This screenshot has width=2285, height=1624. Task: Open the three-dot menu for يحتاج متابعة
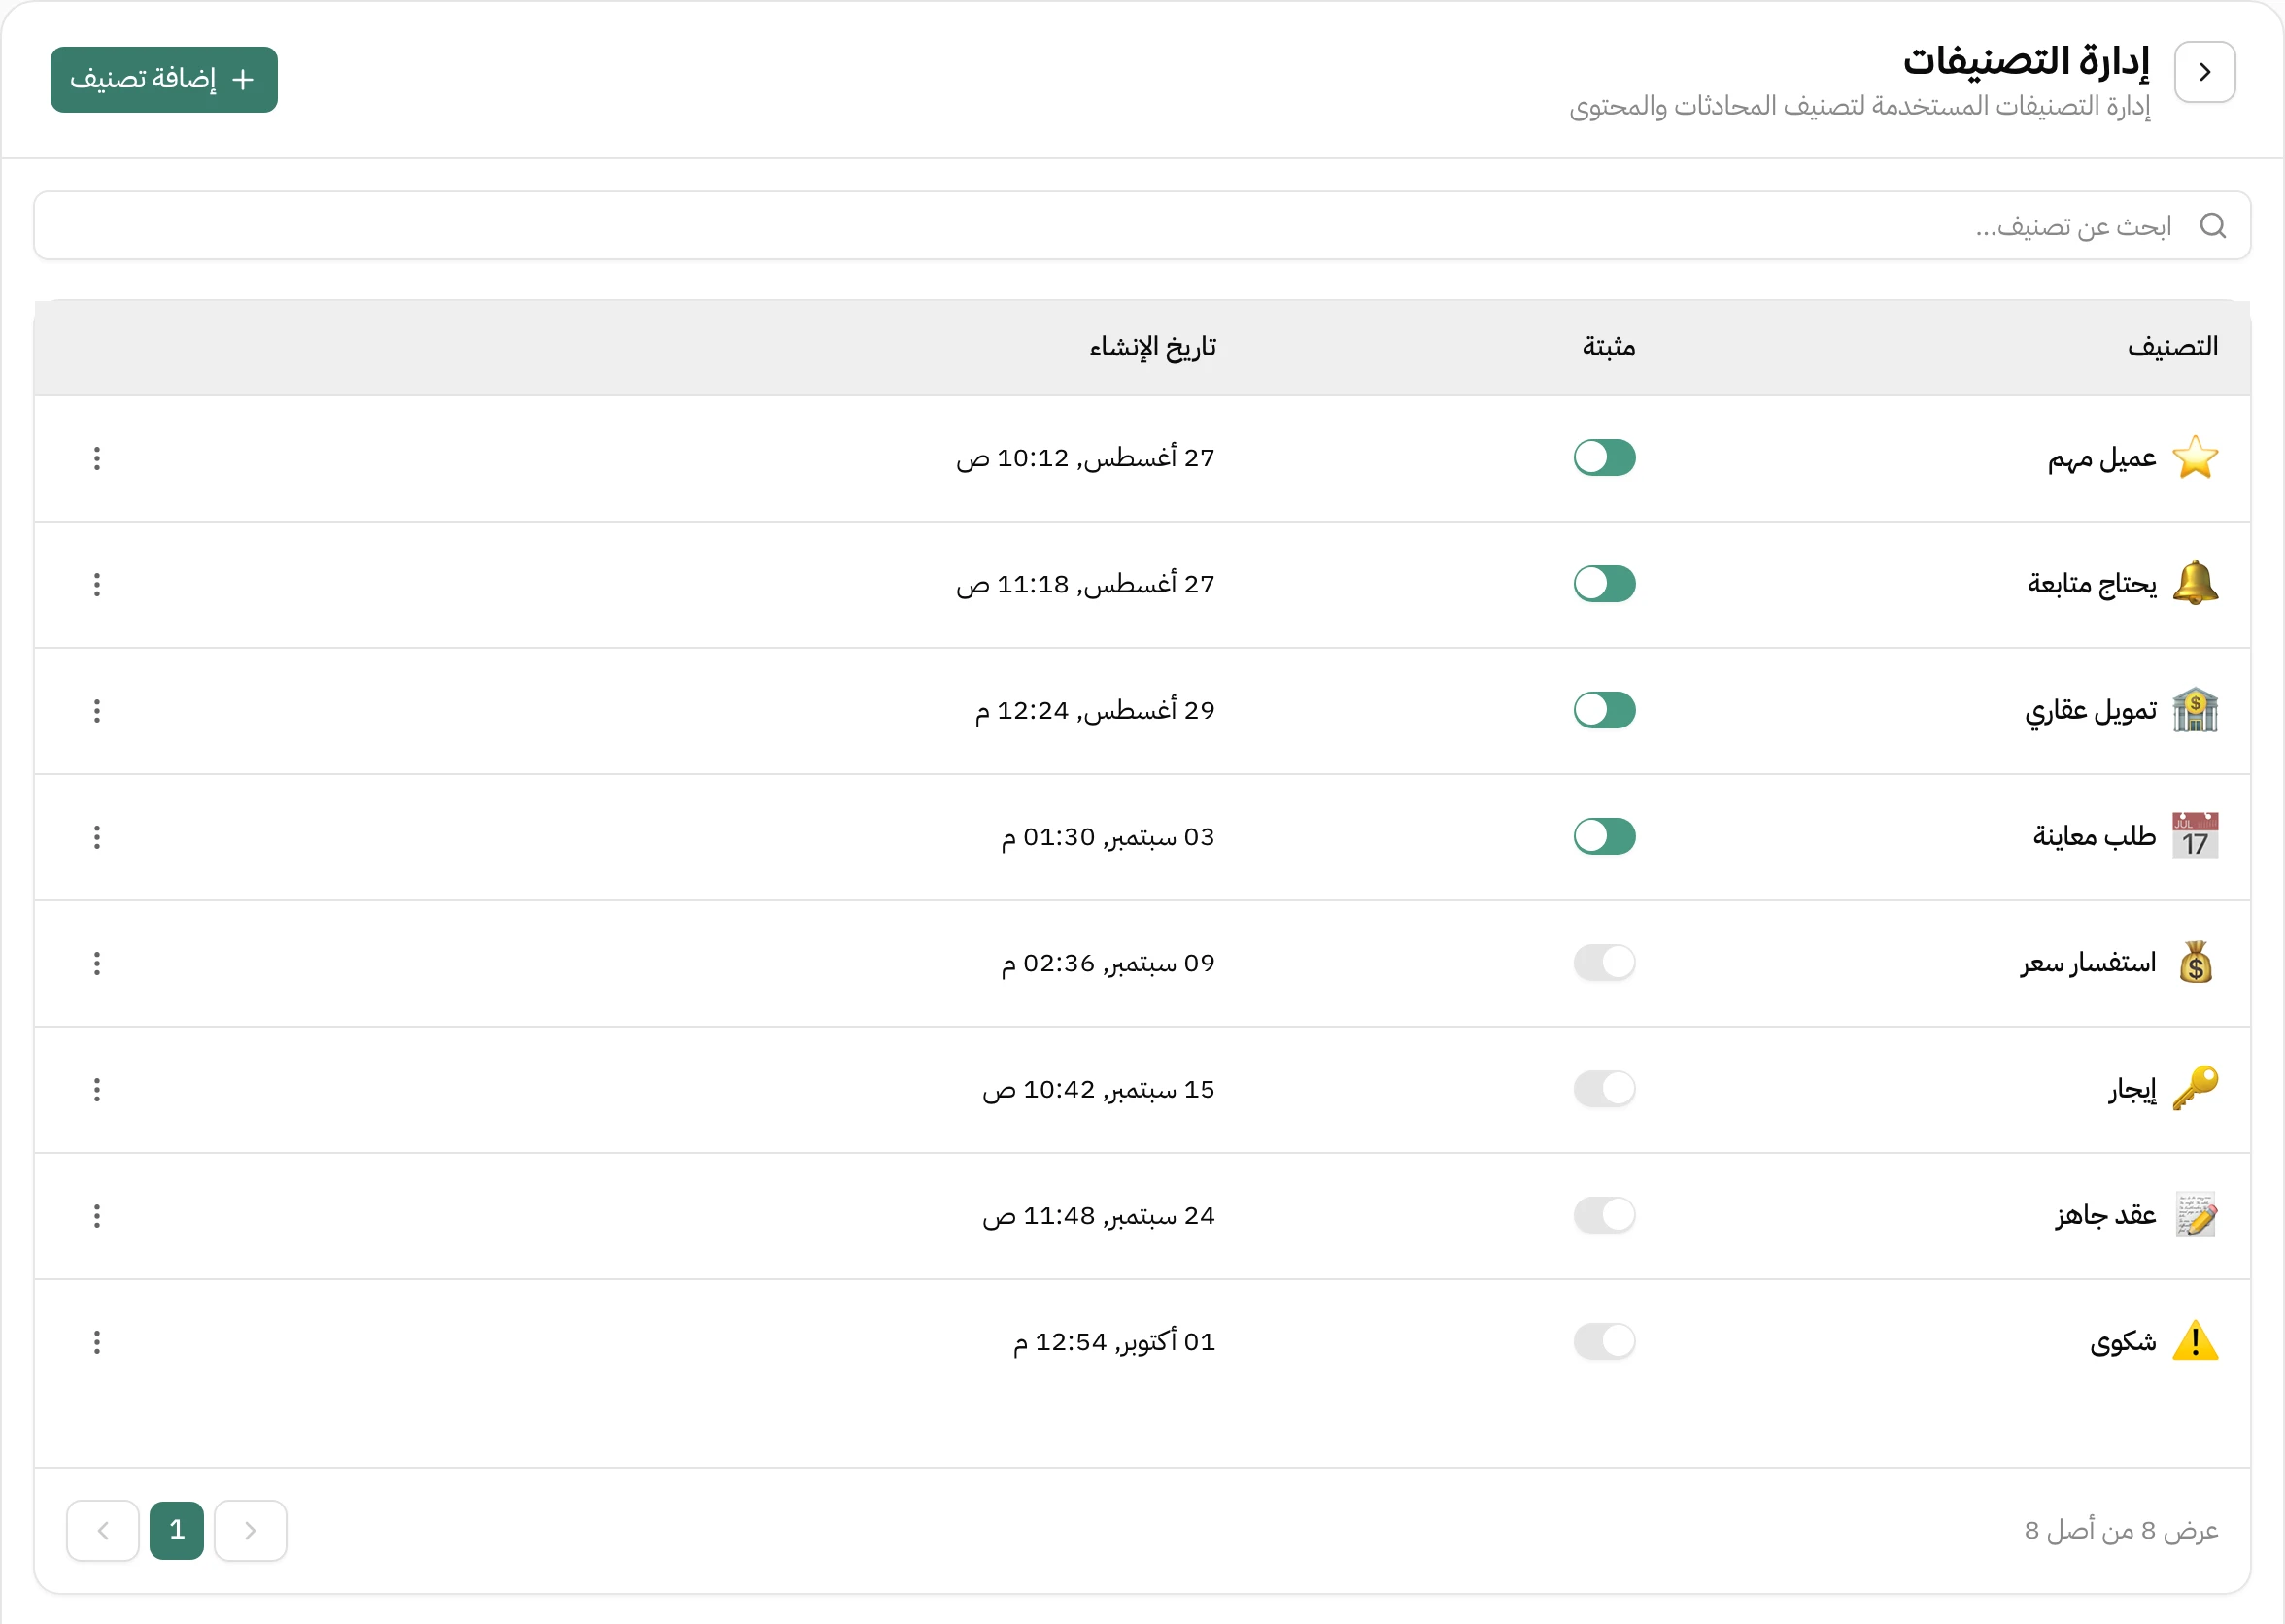[x=97, y=584]
